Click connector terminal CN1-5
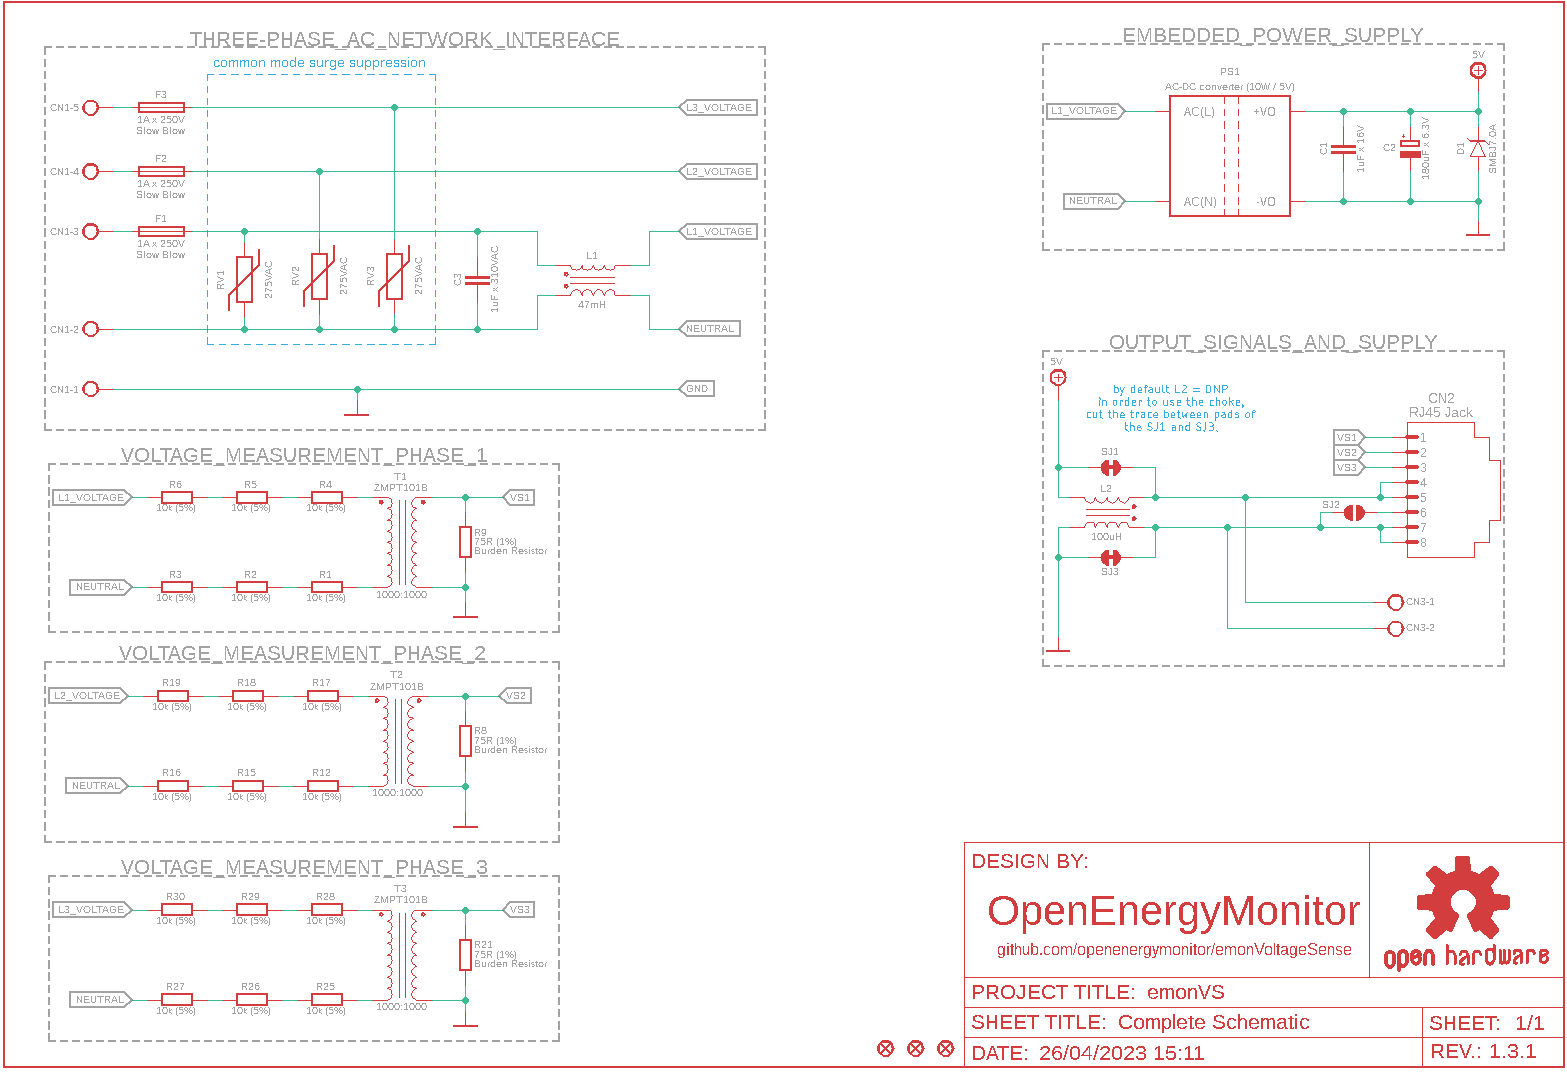 (x=90, y=107)
